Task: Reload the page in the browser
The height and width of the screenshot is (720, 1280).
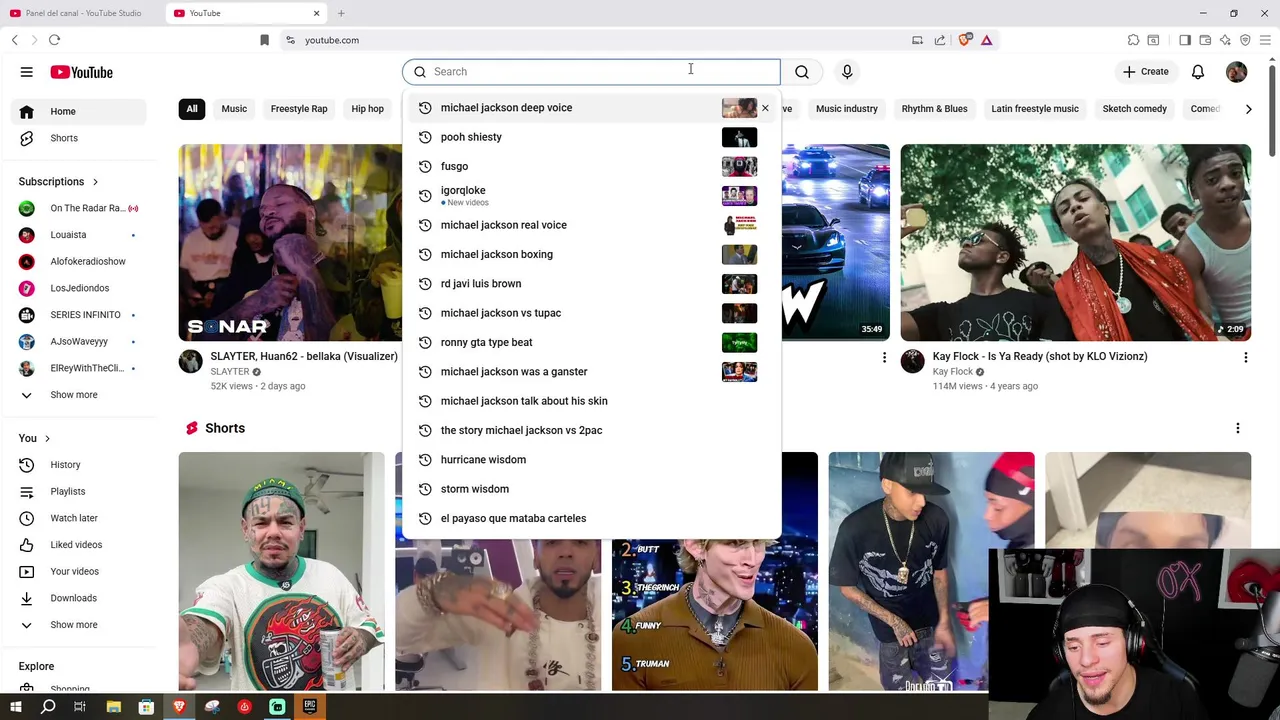Action: (54, 40)
